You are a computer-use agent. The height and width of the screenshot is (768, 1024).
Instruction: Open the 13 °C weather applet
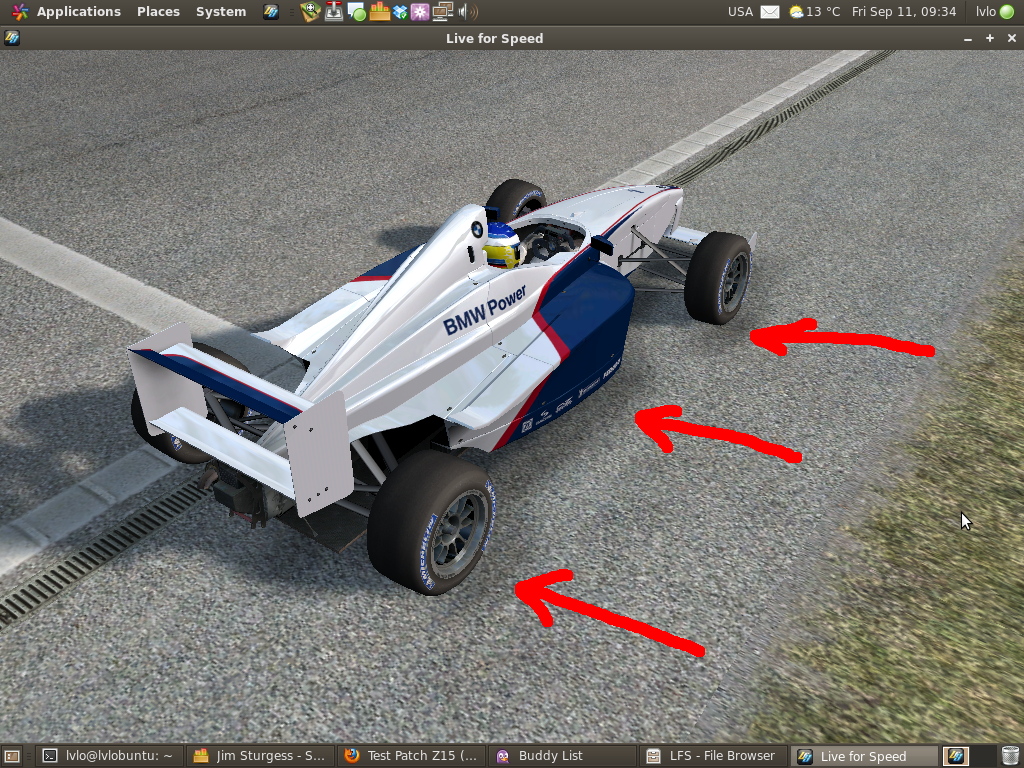[x=814, y=12]
